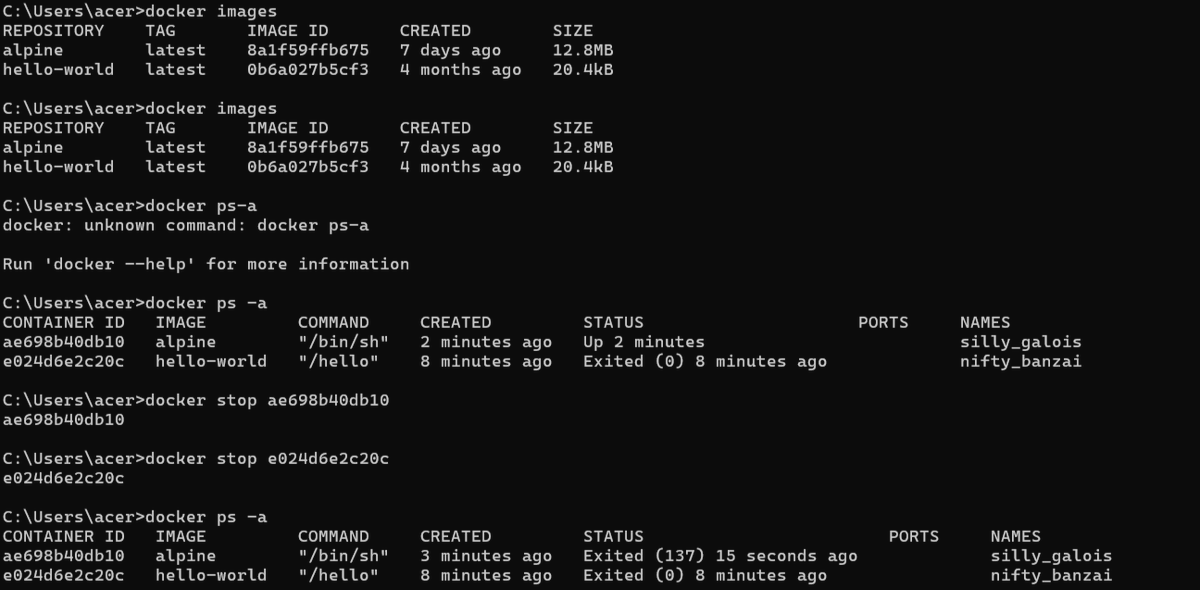This screenshot has height=590, width=1200.
Task: Select the 'docker: unknown command: docker ps-a' error
Action: 186,226
